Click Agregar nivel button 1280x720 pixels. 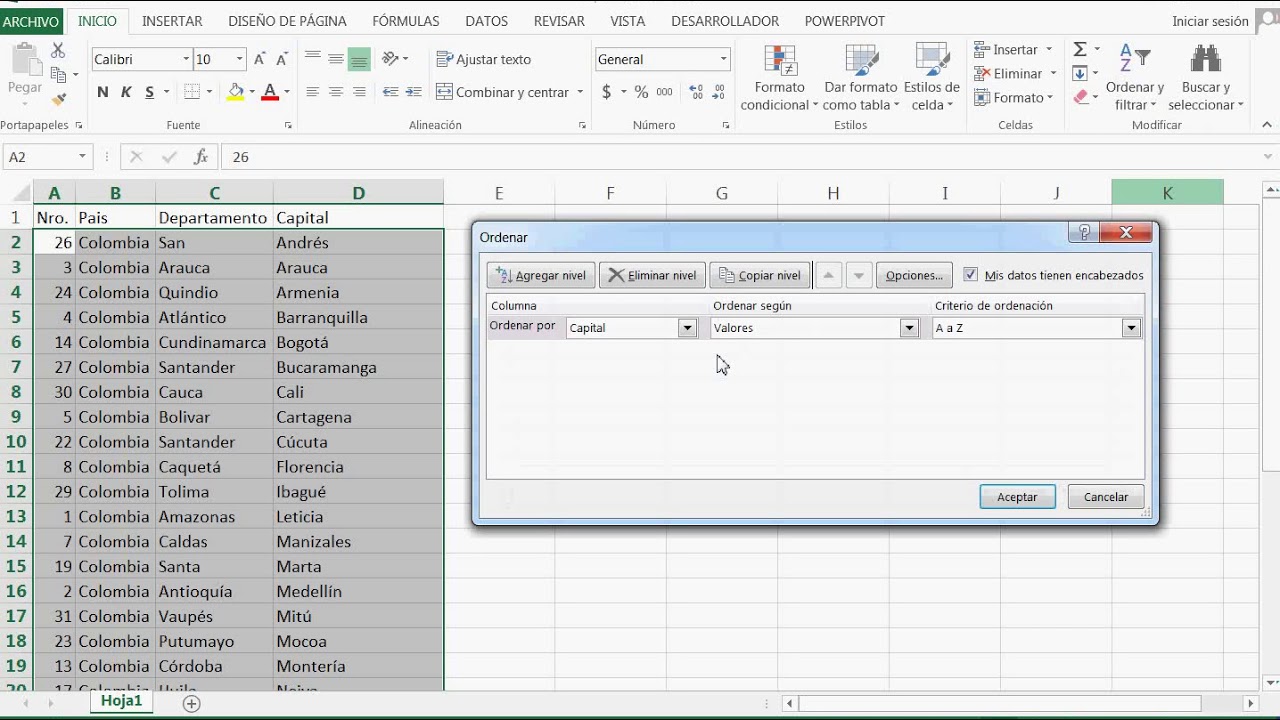541,276
